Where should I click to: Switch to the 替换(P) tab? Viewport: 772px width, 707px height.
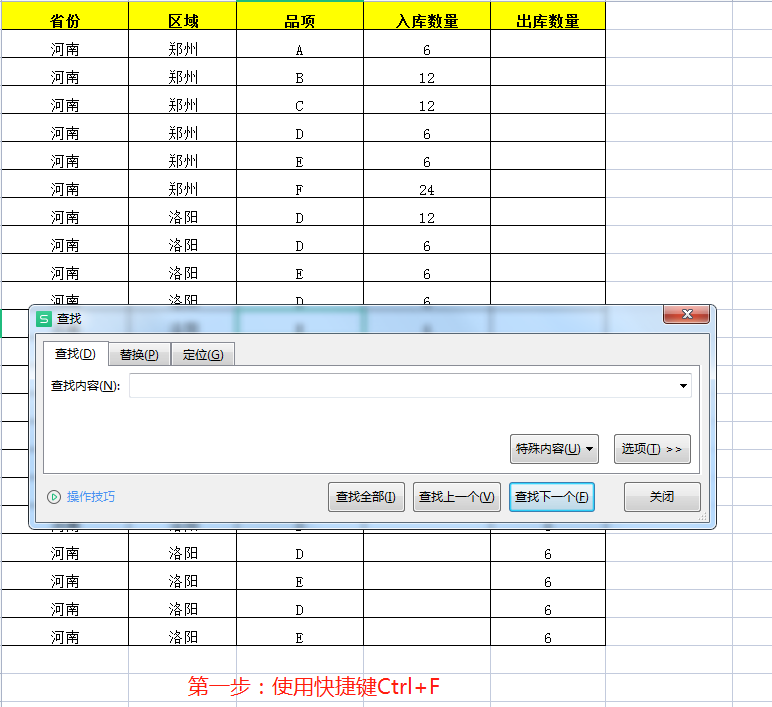click(x=139, y=354)
